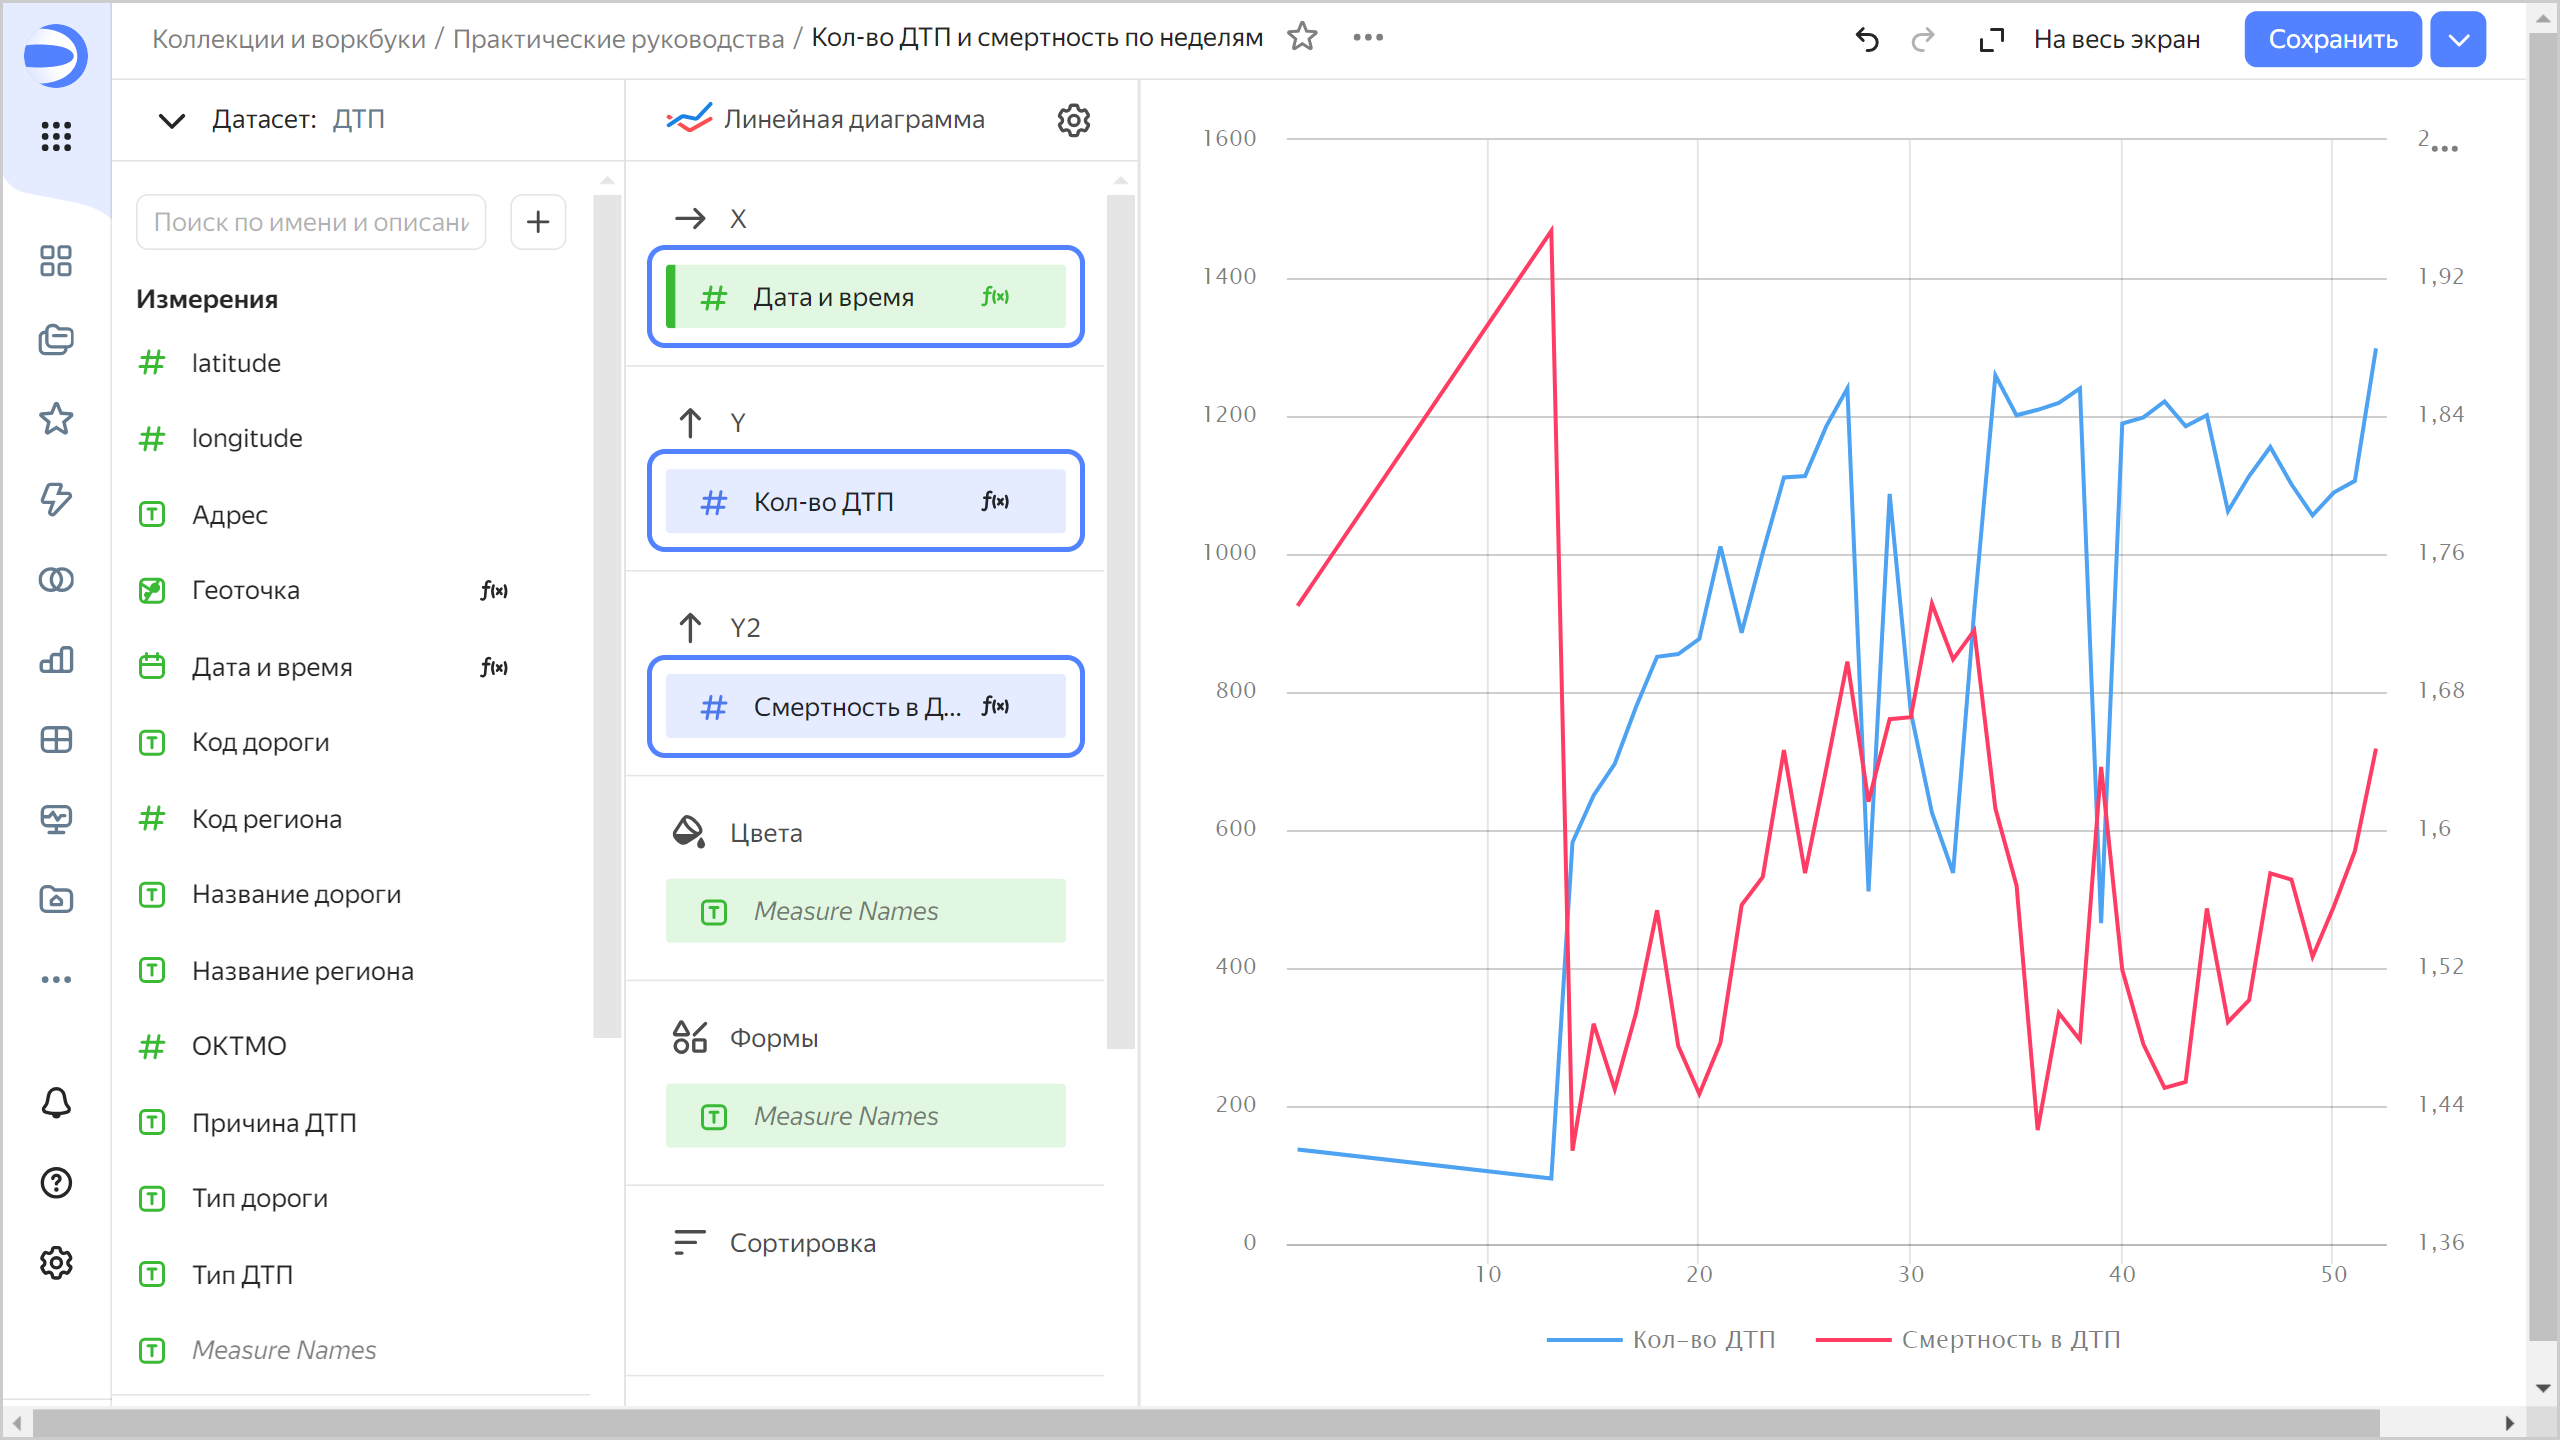This screenshot has height=1440, width=2560.
Task: Toggle Смертность в ДТП series in legend
Action: pos(2010,1339)
